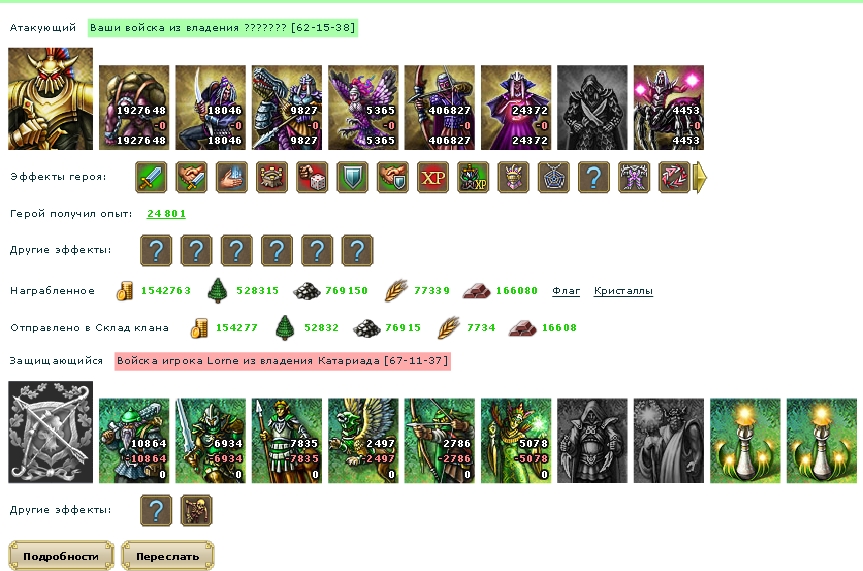Select the fortress castle effect icon
Viewport: 863px width, 571px height.
pyautogui.click(x=271, y=177)
